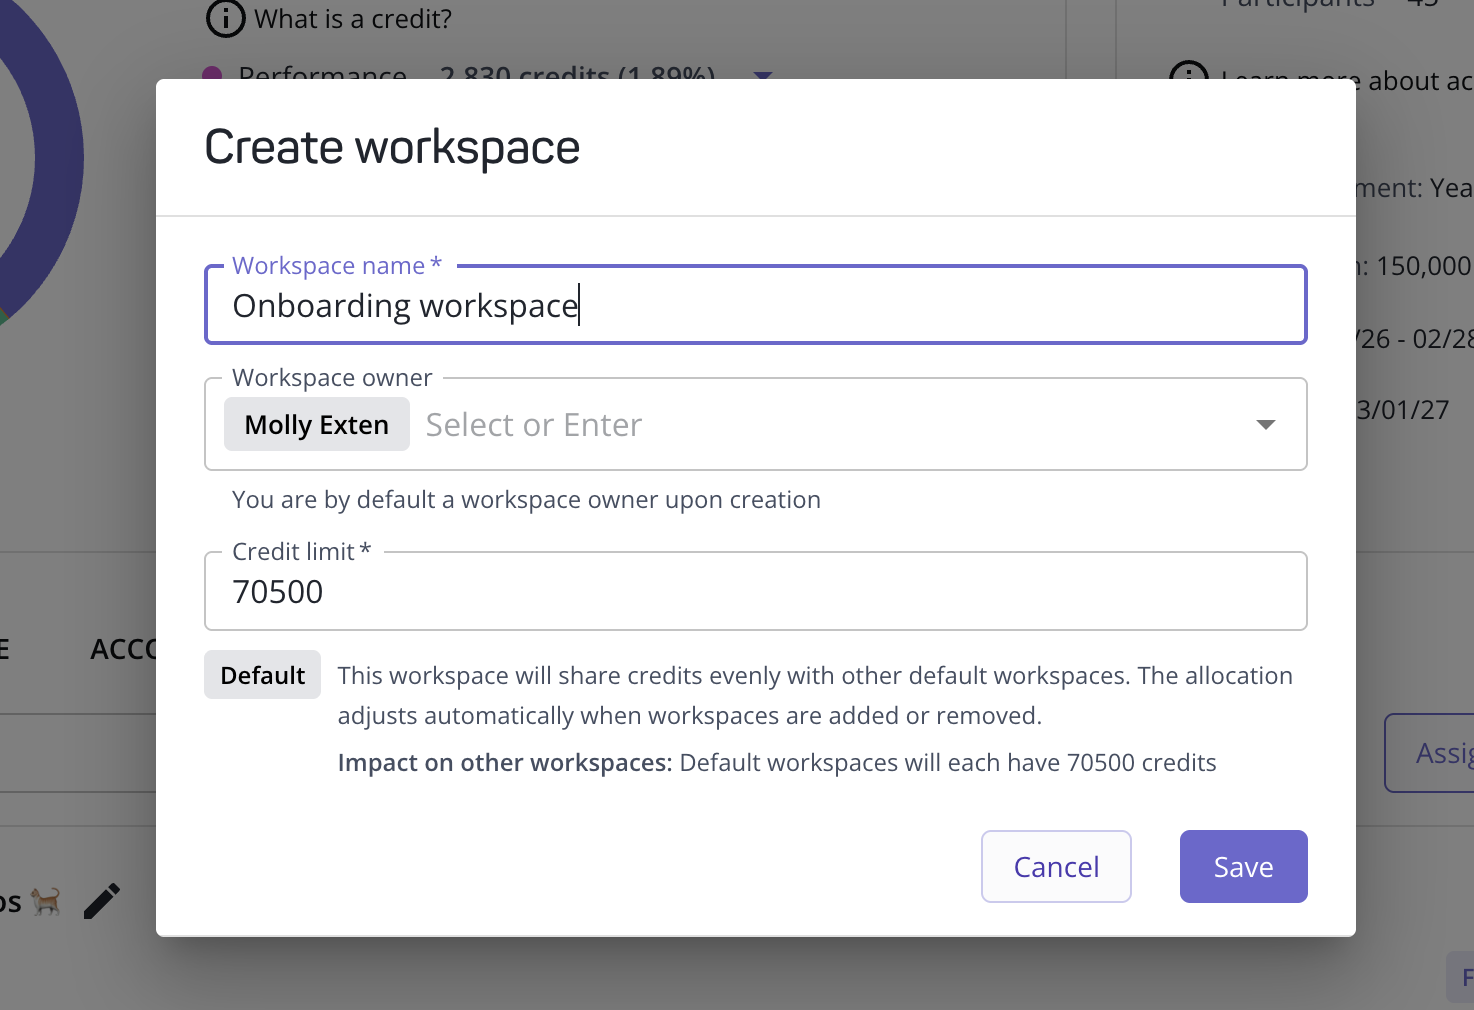Switch to the ACCO tab on the left

click(x=127, y=649)
